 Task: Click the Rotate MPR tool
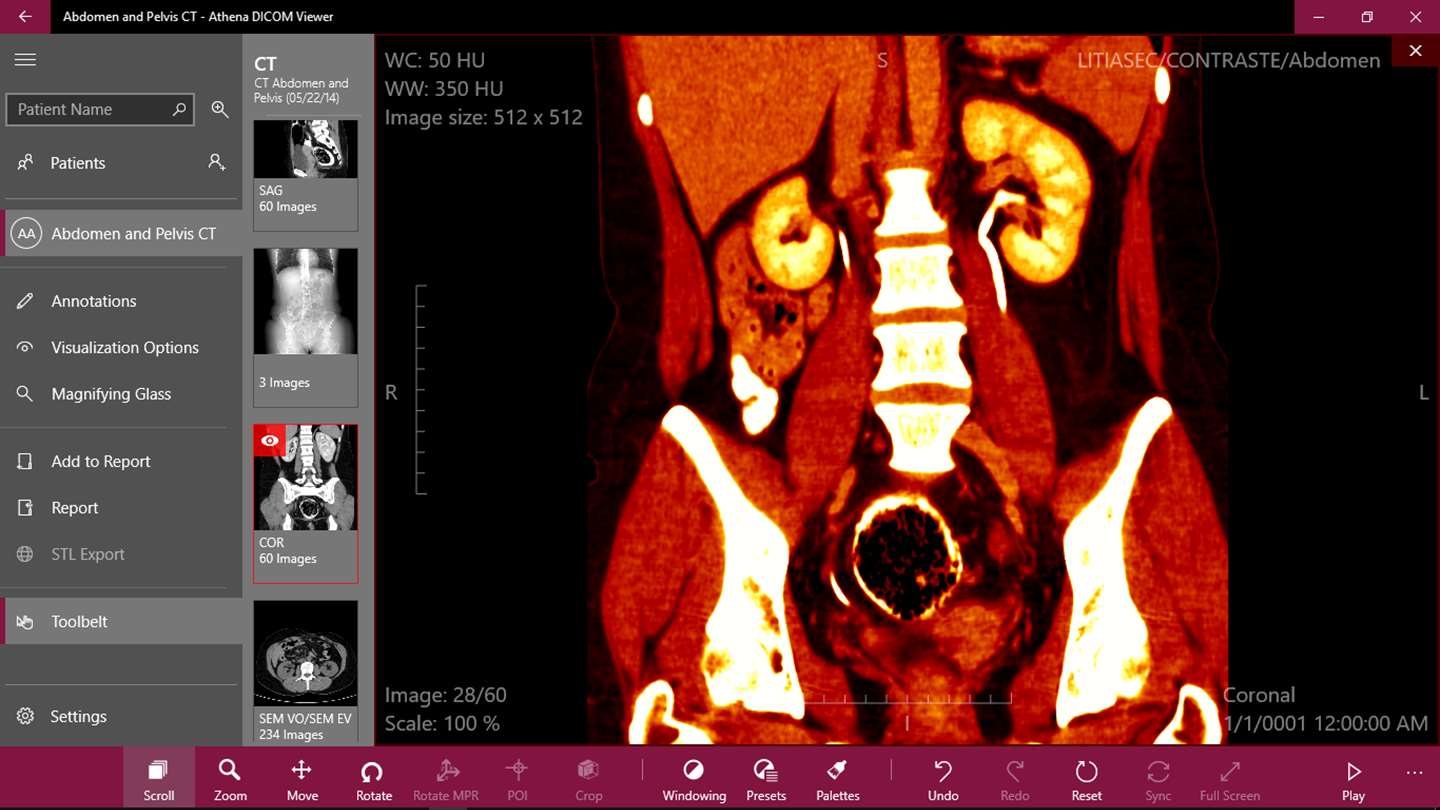tap(446, 779)
